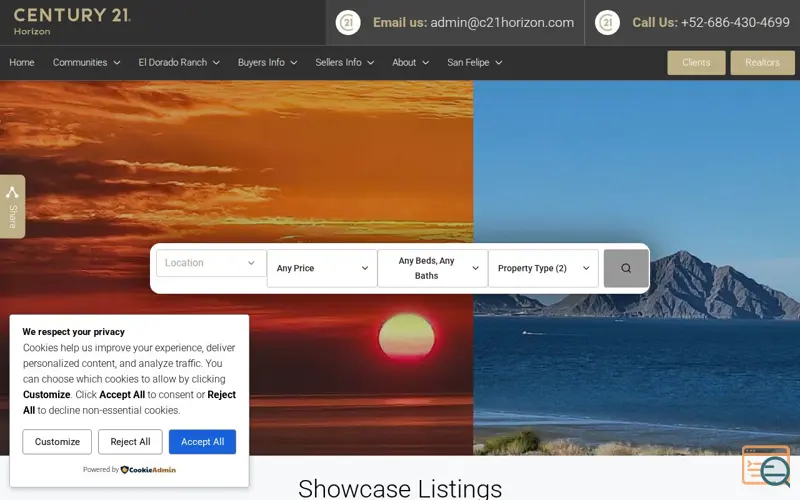Viewport: 800px width, 500px height.
Task: Click the We respect your privacy heading
Action: pyautogui.click(x=73, y=332)
